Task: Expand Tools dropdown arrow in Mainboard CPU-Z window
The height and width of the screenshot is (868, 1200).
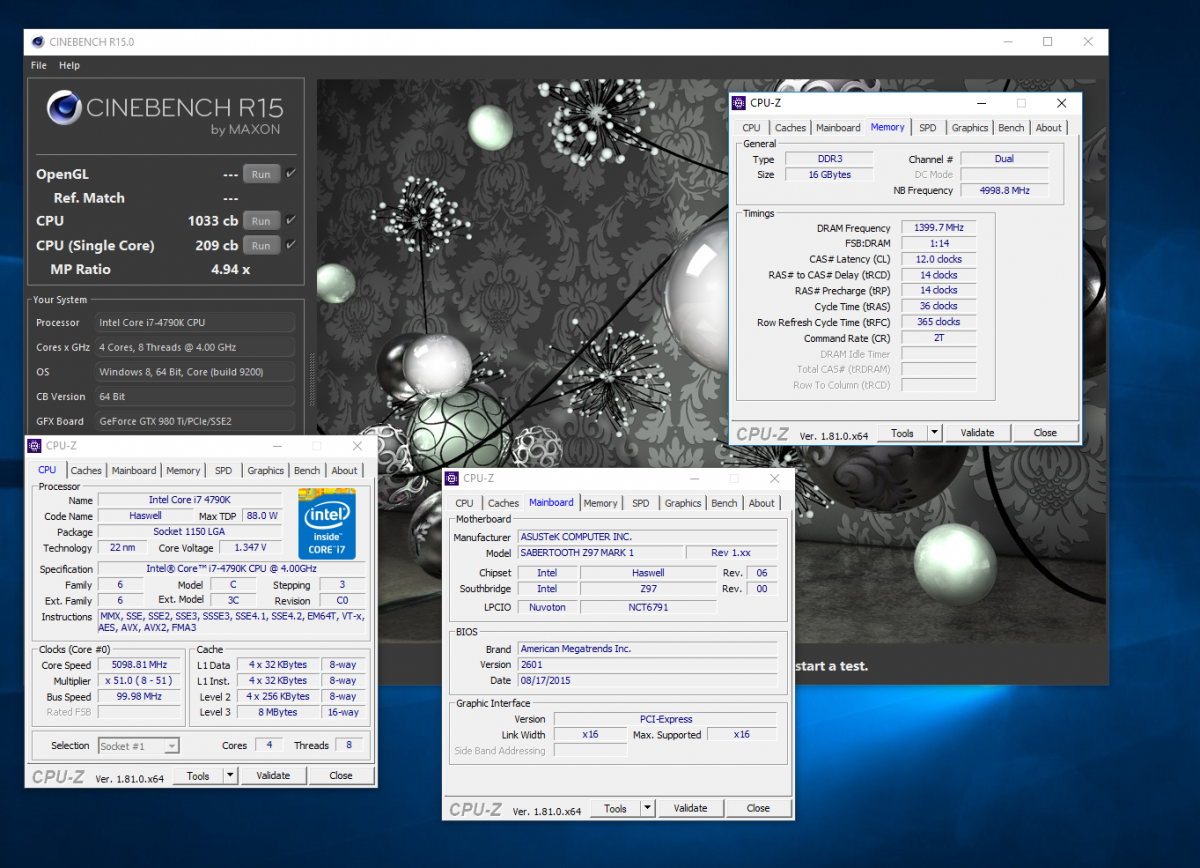Action: (x=647, y=808)
